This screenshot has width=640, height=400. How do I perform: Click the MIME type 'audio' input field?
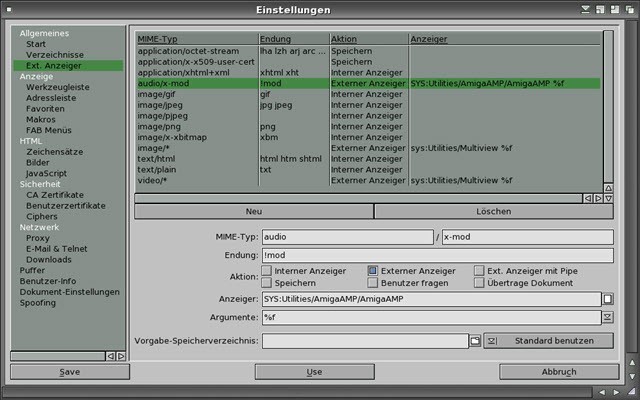(348, 237)
